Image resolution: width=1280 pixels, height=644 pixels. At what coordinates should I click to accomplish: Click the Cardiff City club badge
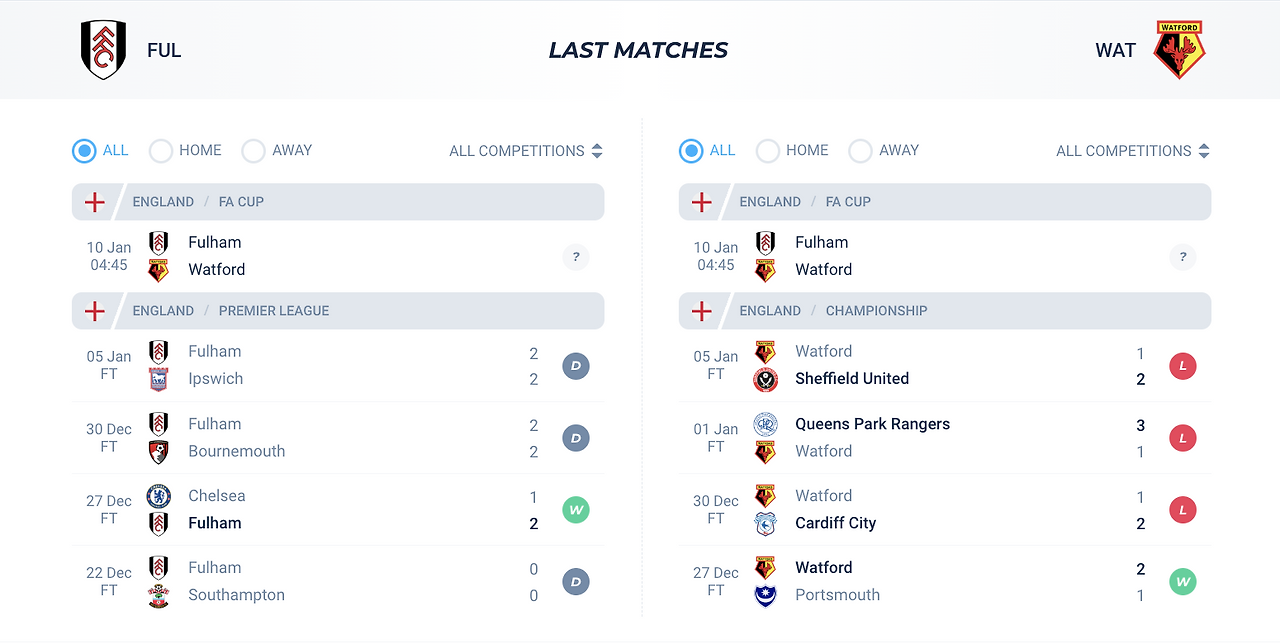pos(766,523)
